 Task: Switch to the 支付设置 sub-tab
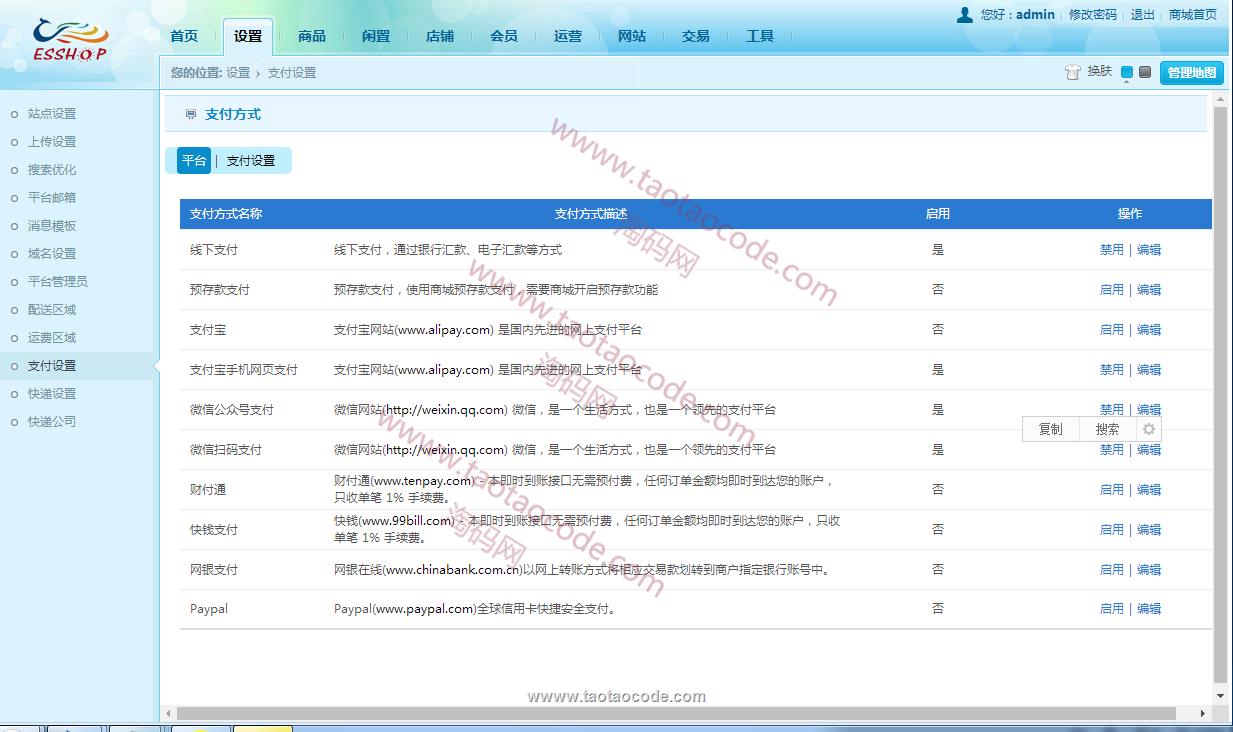click(x=250, y=161)
